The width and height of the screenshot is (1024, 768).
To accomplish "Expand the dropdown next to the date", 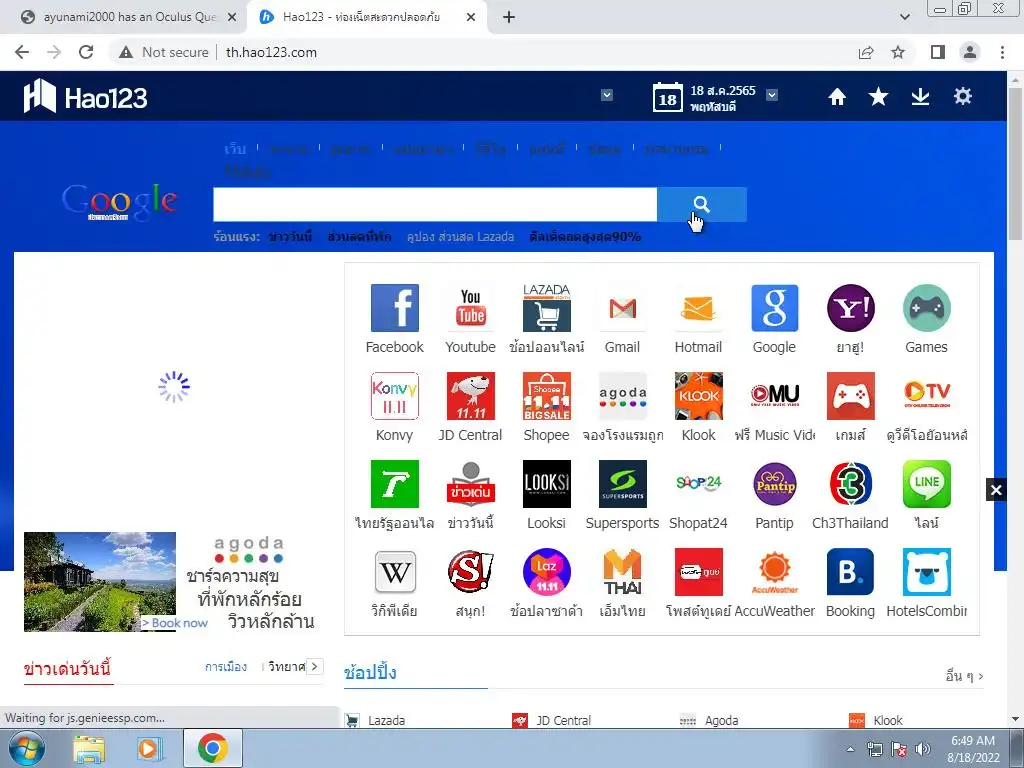I will 772,95.
